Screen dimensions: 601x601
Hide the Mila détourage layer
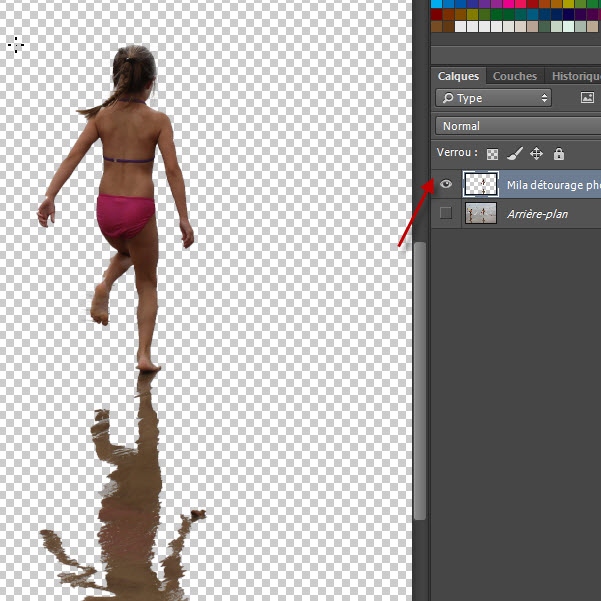point(446,184)
